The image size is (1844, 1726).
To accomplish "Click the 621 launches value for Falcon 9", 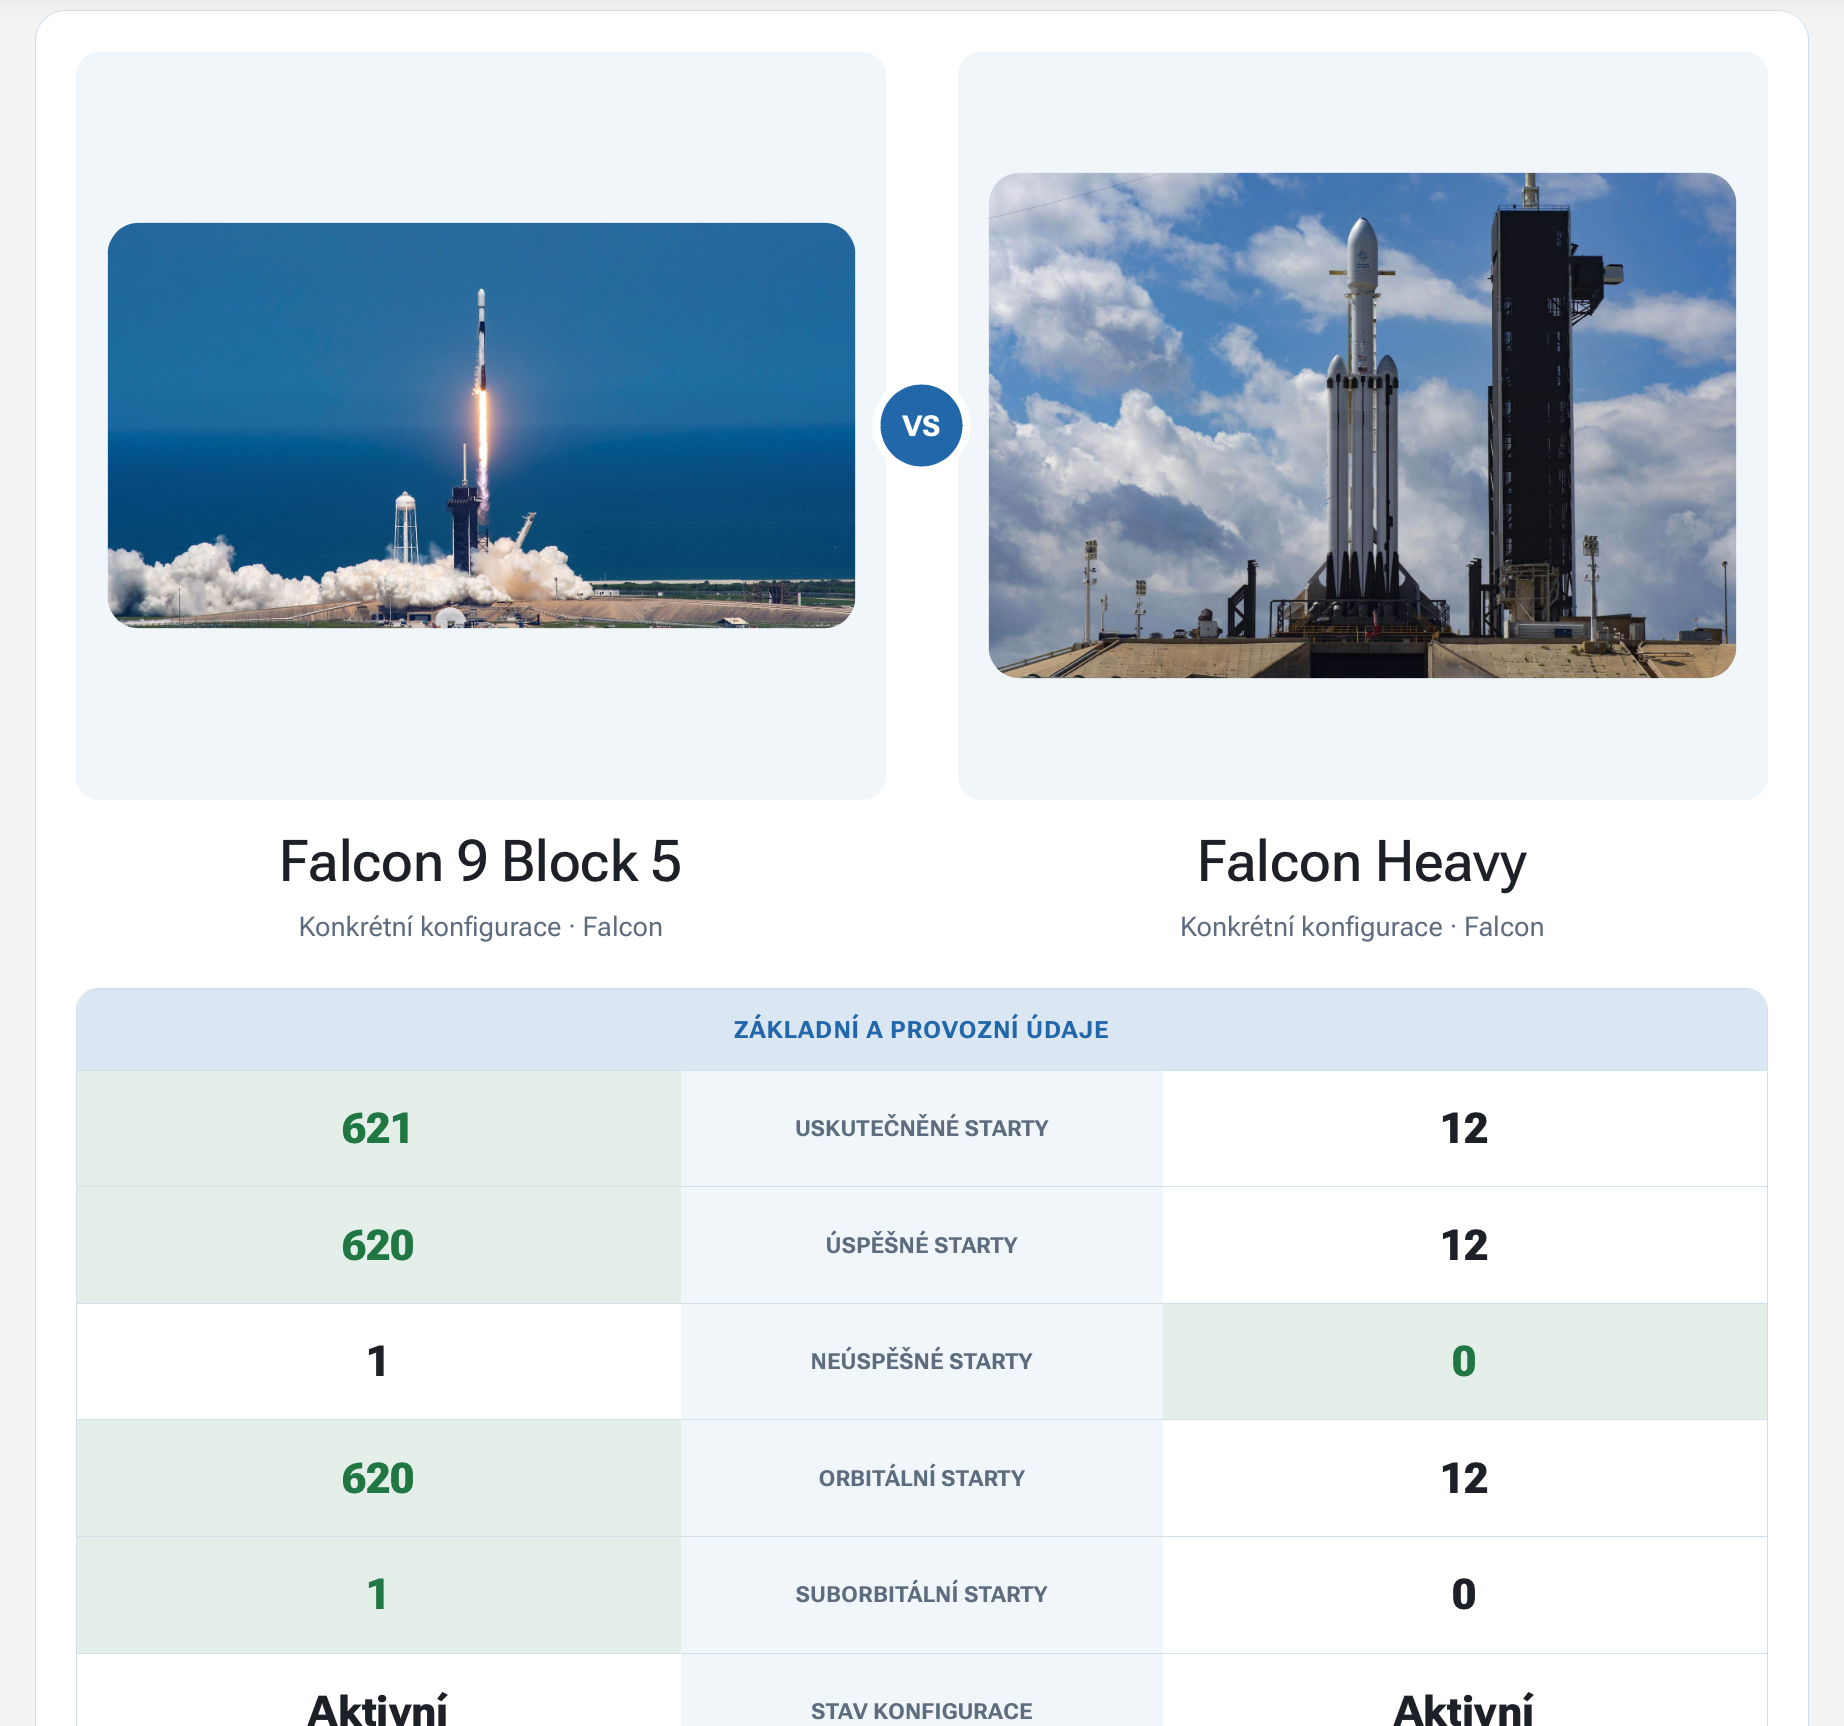I will point(377,1128).
